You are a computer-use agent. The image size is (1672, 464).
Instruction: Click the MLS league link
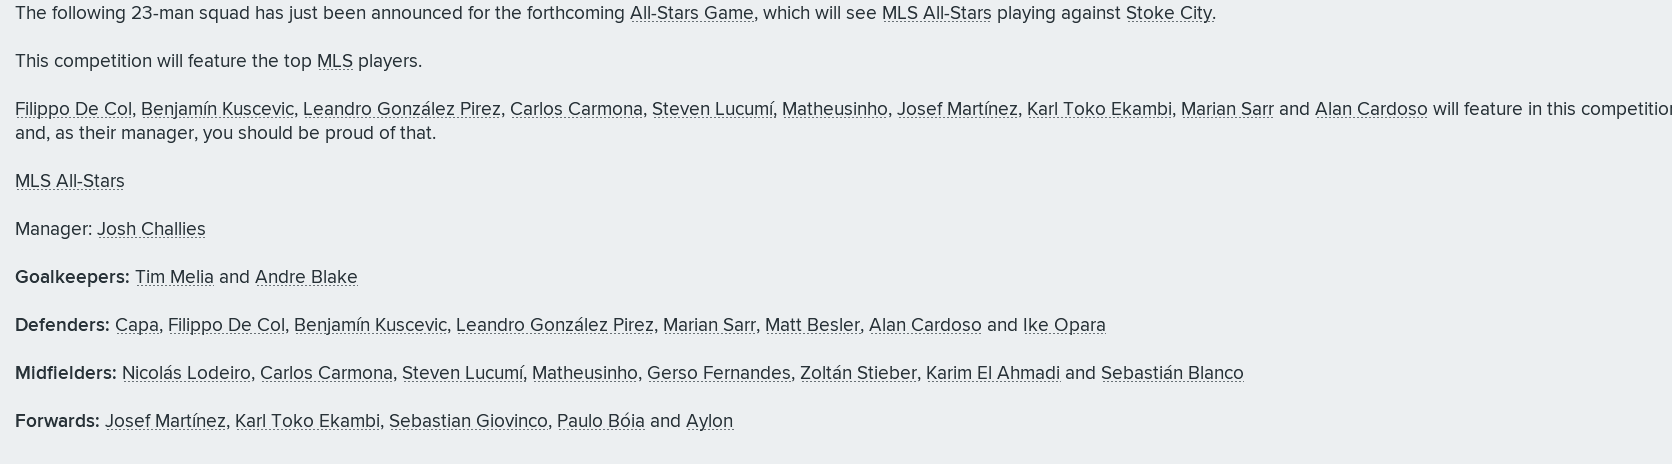[x=335, y=61]
